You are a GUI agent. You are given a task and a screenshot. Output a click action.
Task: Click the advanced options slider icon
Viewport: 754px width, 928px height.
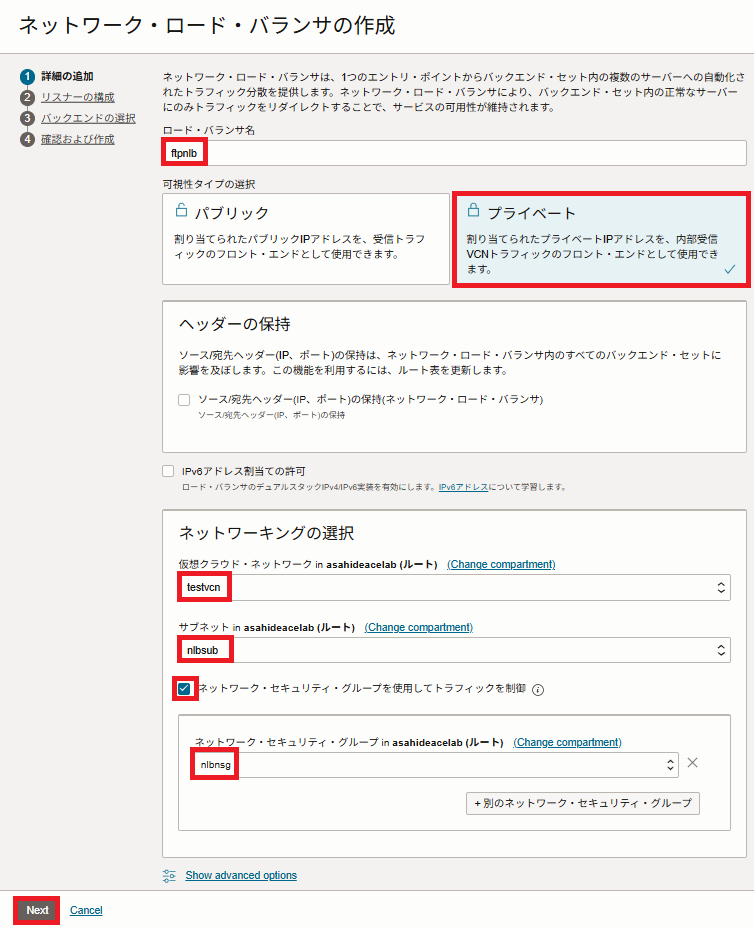[x=169, y=876]
